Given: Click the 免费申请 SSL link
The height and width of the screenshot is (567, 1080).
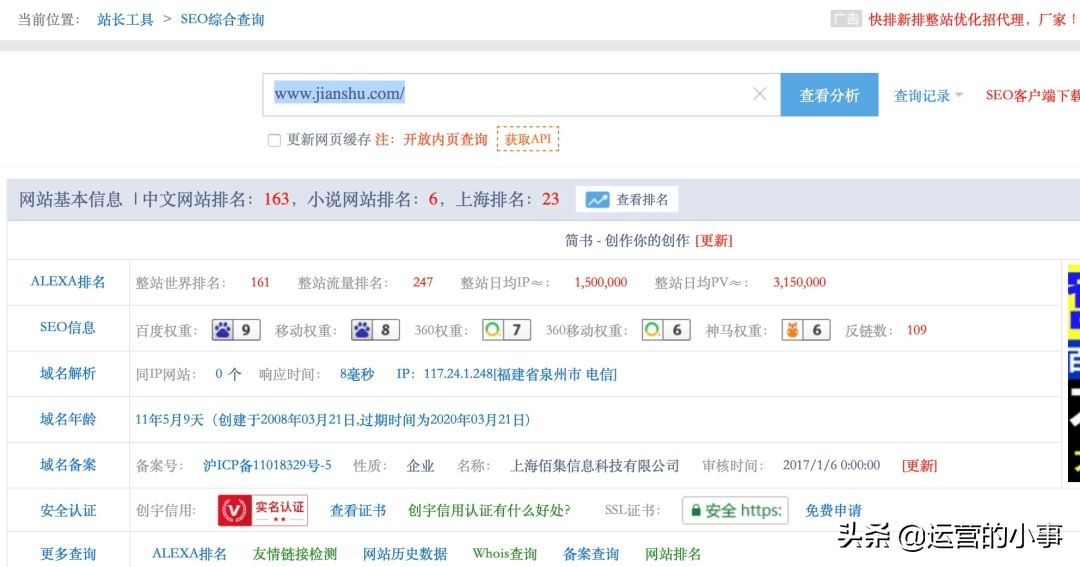Looking at the screenshot, I should tap(833, 511).
